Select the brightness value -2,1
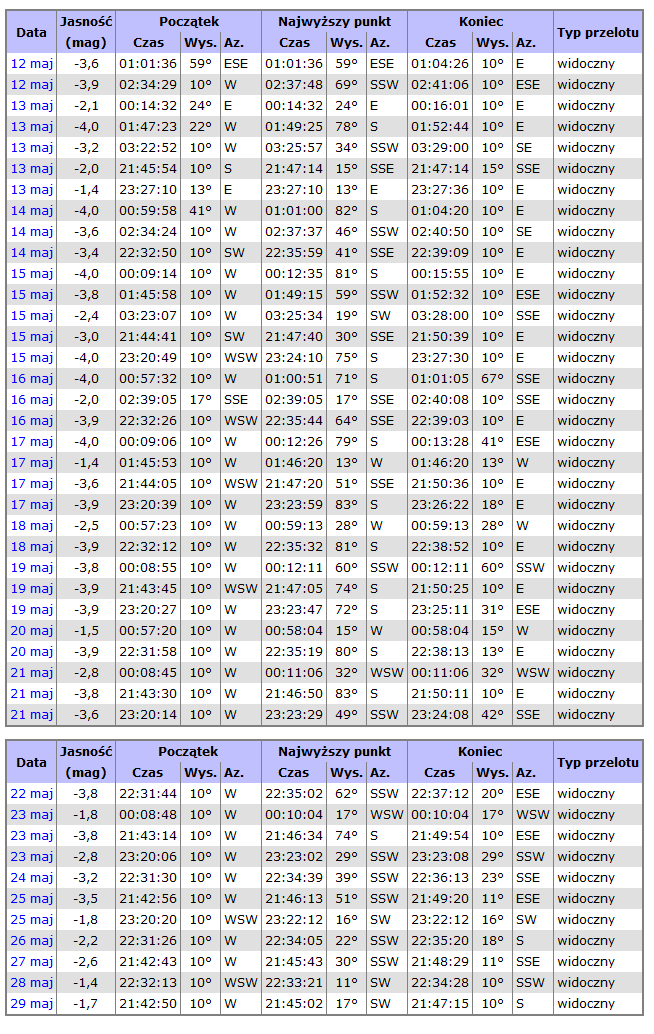This screenshot has width=654, height=1034. (x=86, y=106)
